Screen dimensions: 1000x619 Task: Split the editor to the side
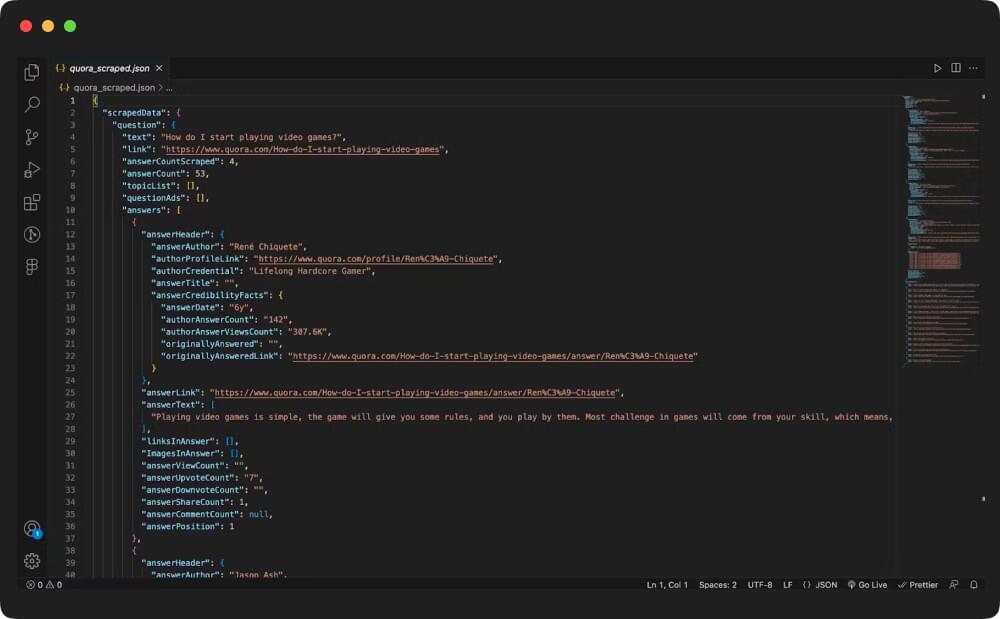click(x=957, y=67)
